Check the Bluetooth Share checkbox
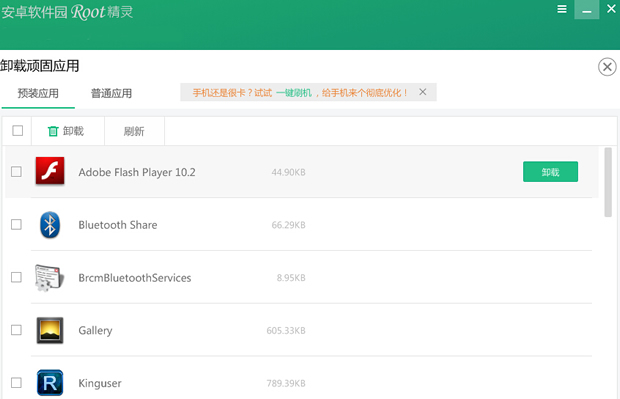This screenshot has width=620, height=399. click(x=16, y=225)
